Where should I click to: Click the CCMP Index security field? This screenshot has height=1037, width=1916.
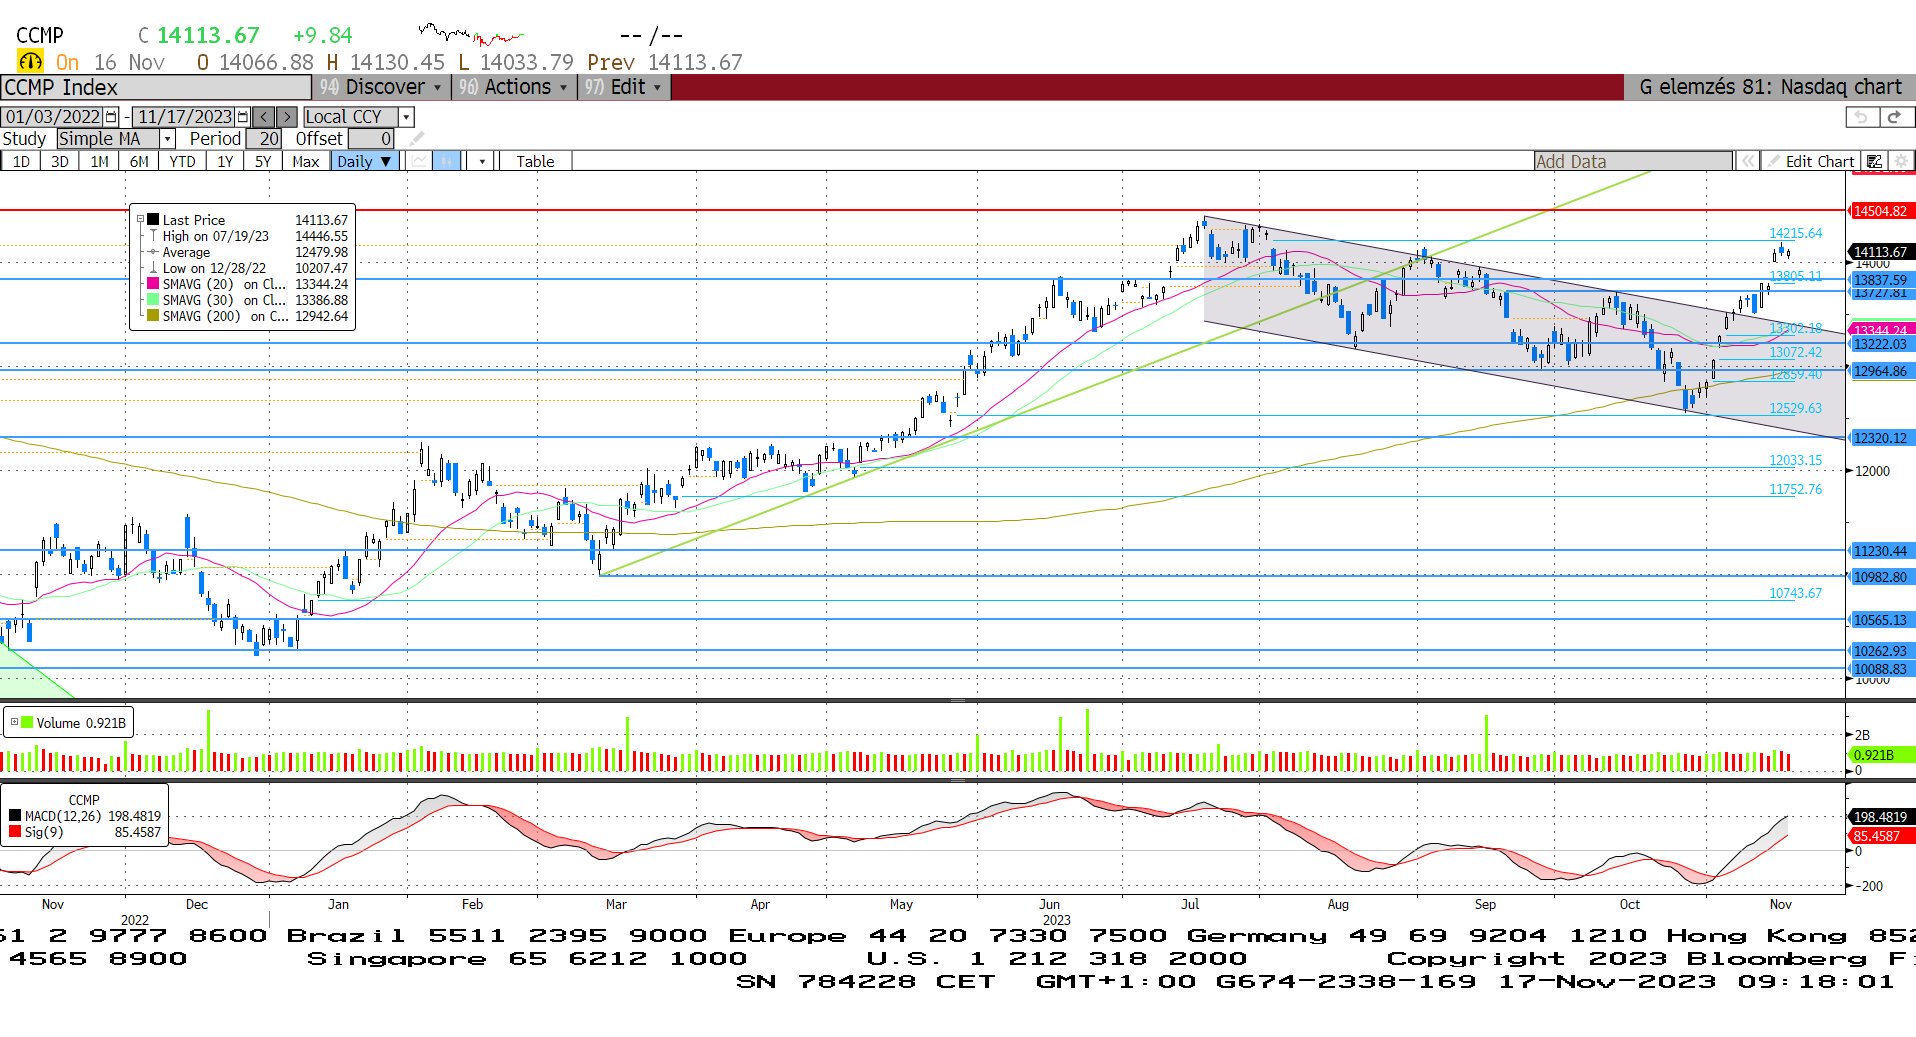[156, 87]
